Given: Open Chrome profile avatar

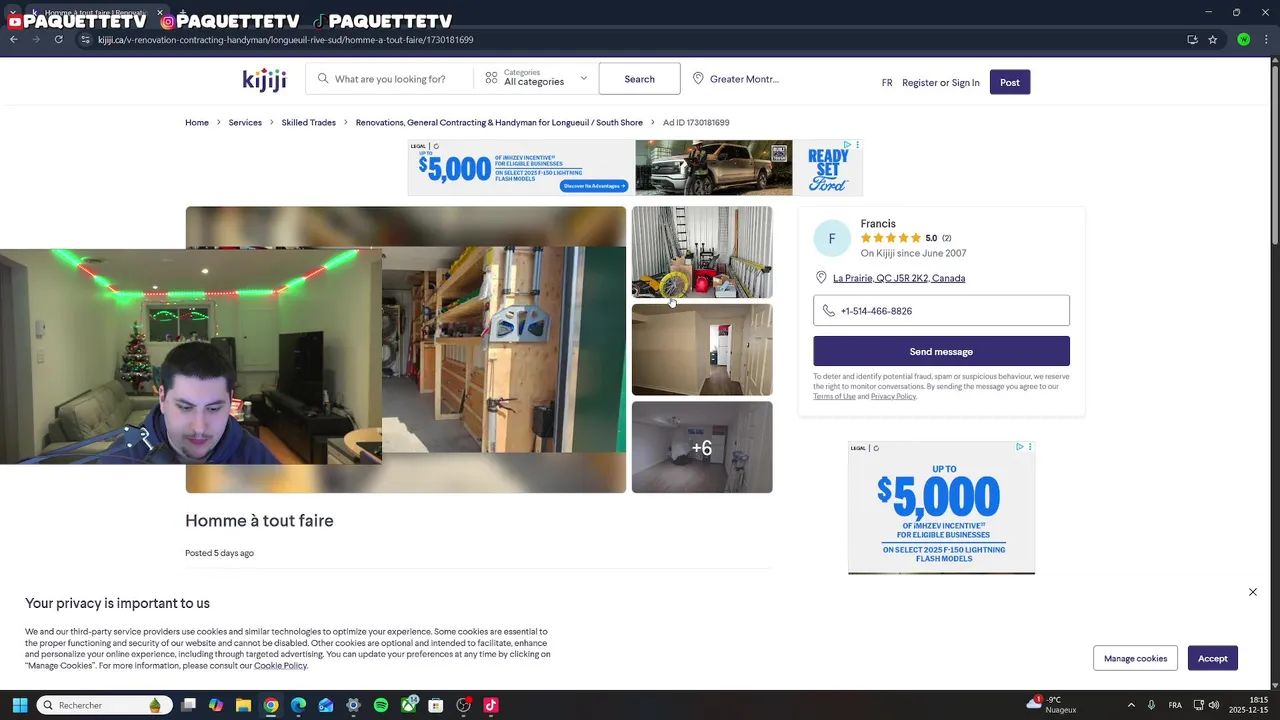Looking at the screenshot, I should click(1243, 40).
